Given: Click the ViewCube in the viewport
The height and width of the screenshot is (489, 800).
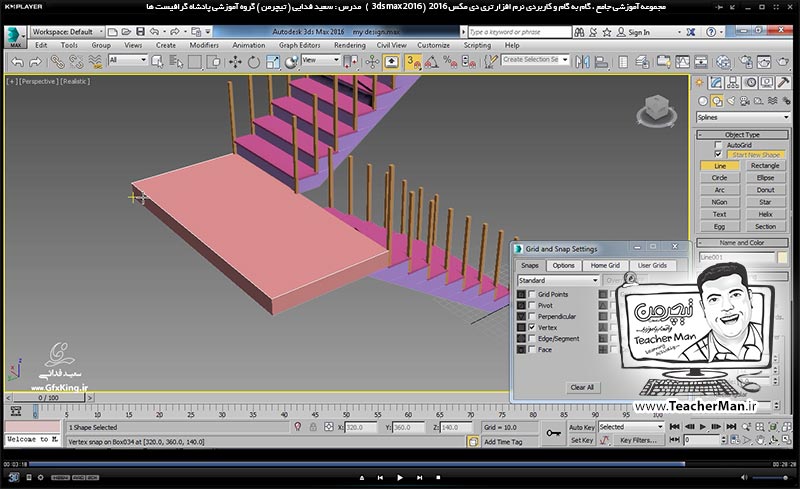Looking at the screenshot, I should (x=656, y=111).
